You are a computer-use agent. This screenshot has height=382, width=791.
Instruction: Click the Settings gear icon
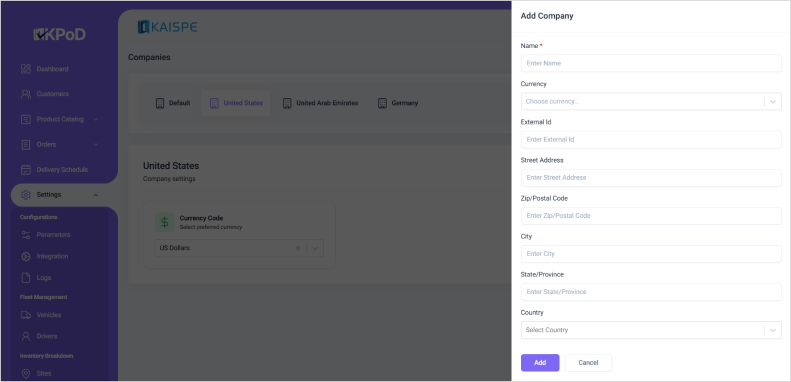coord(26,195)
